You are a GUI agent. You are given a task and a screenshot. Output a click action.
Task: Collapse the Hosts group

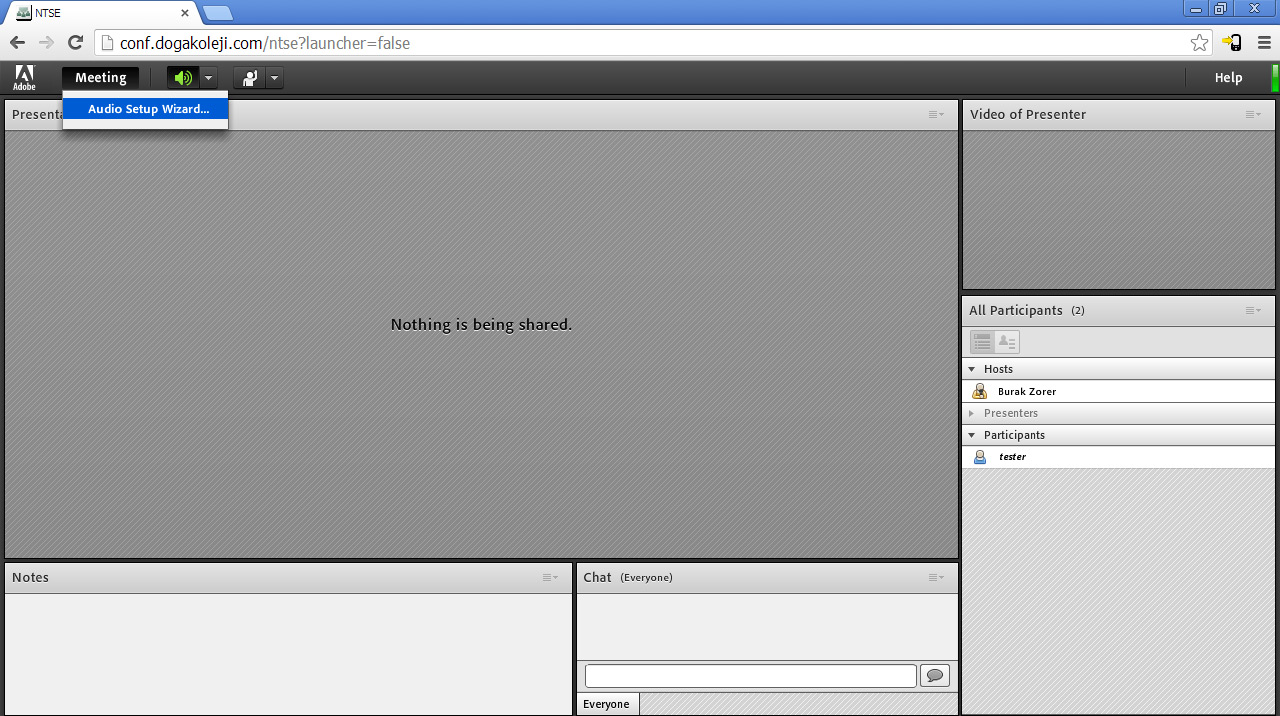972,369
